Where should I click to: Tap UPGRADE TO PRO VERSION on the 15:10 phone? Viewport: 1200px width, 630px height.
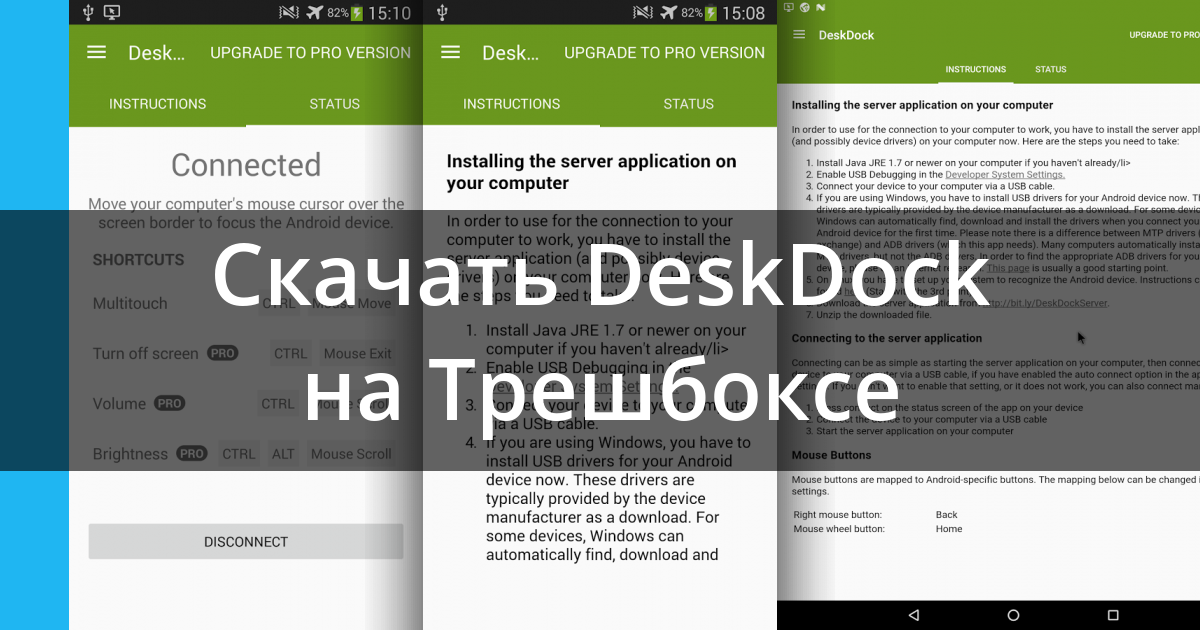coord(311,52)
